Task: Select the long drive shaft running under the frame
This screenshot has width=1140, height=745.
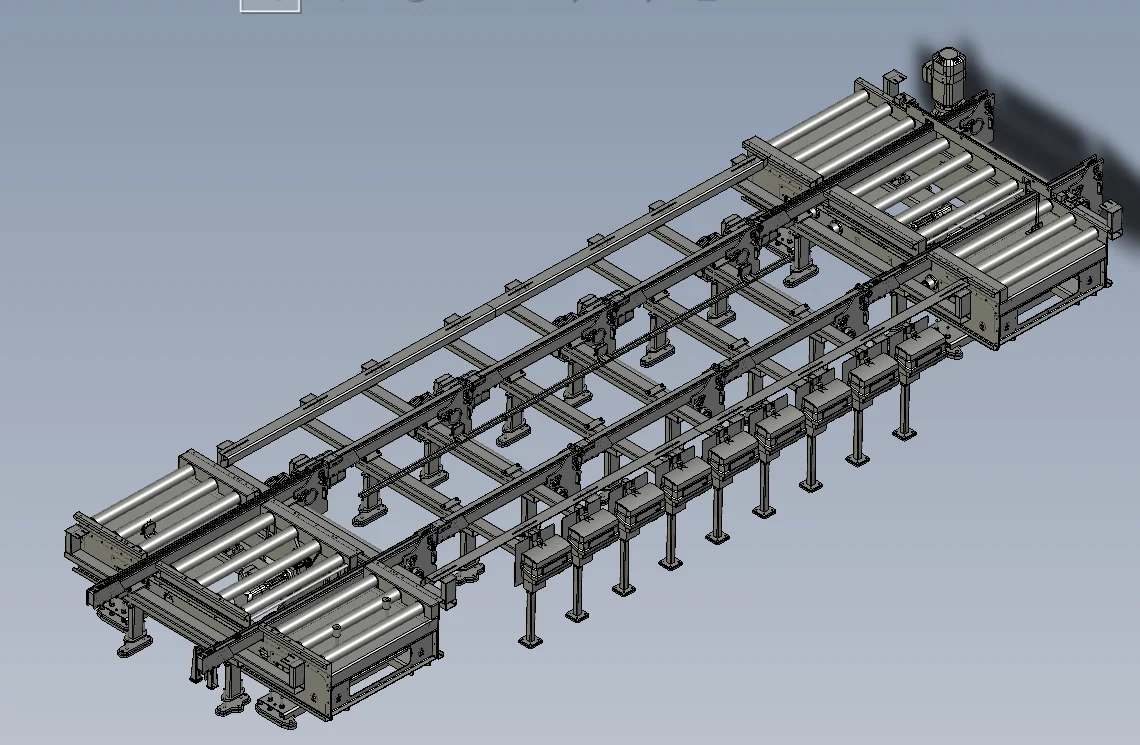Action: pyautogui.click(x=575, y=376)
